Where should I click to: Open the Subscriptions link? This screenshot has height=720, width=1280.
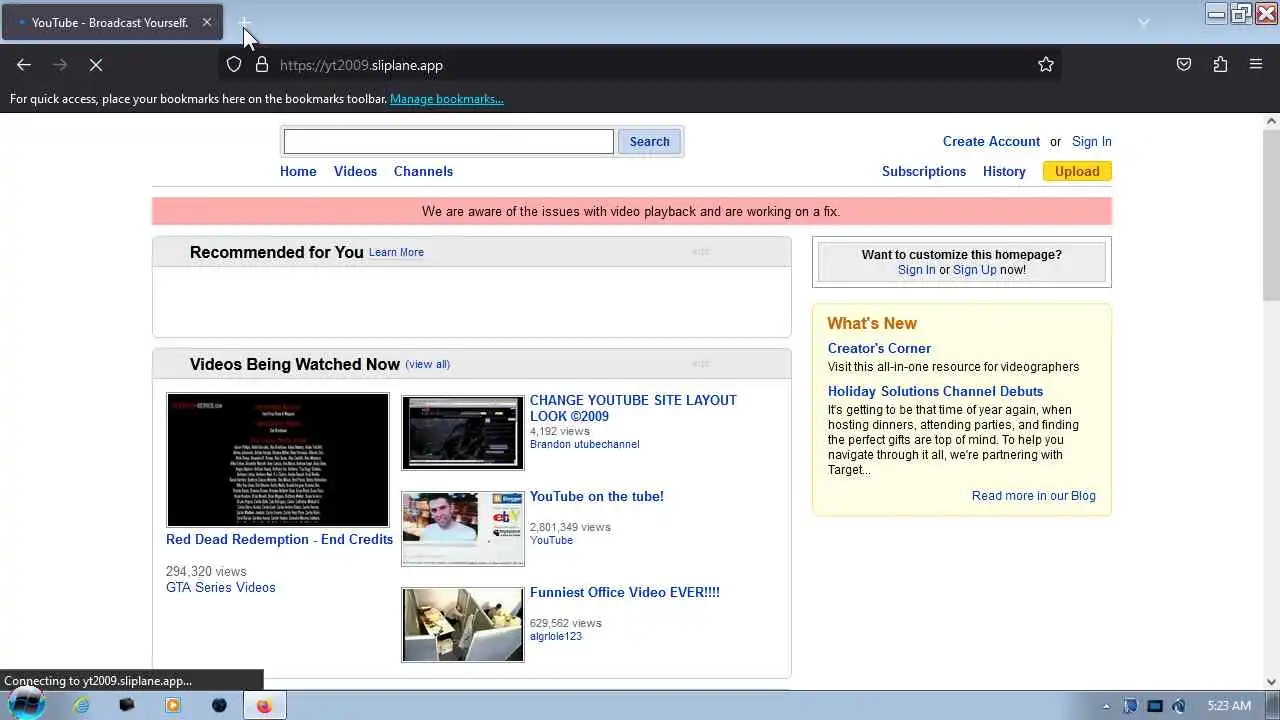[x=924, y=171]
